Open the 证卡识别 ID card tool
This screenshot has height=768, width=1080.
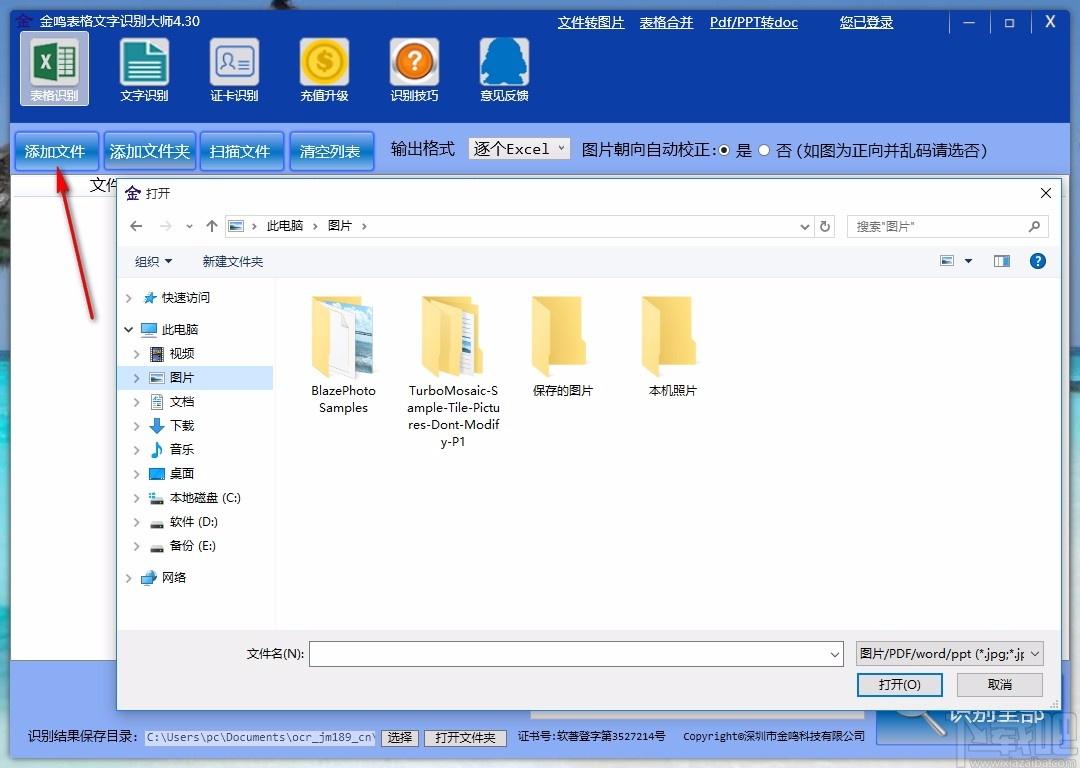(234, 68)
